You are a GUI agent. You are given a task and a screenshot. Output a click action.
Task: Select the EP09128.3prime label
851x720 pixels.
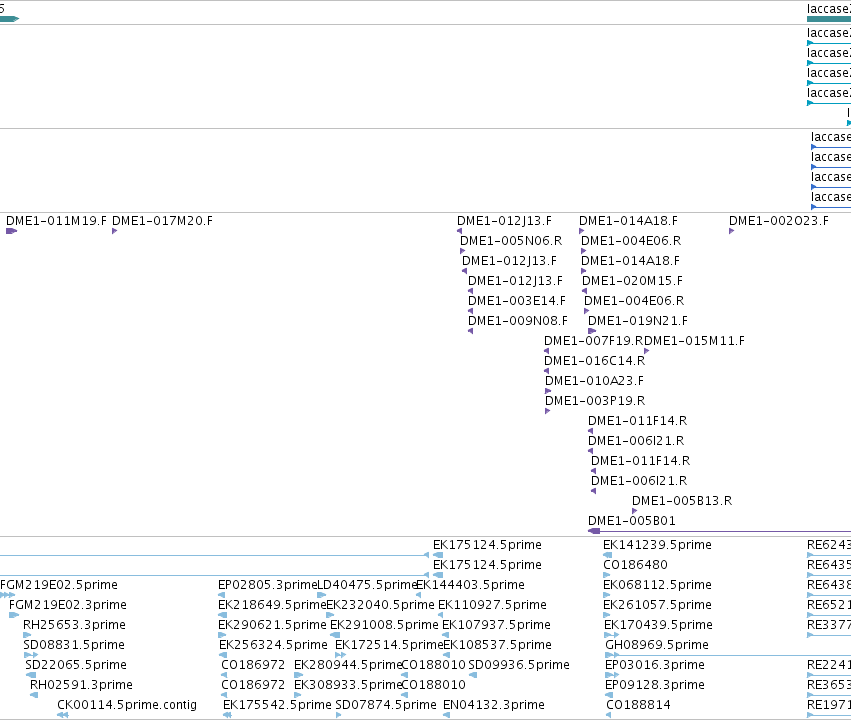click(655, 685)
